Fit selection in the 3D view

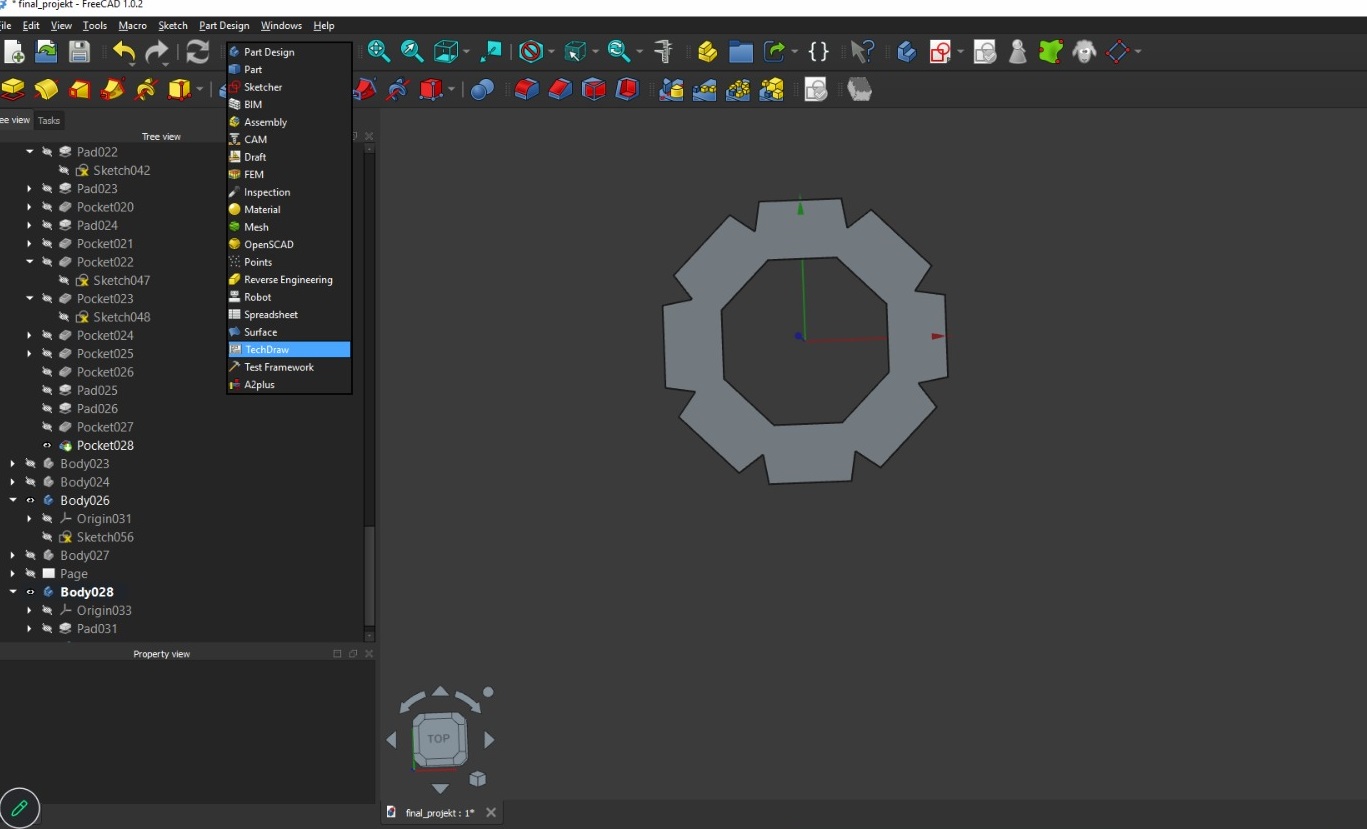coord(412,51)
